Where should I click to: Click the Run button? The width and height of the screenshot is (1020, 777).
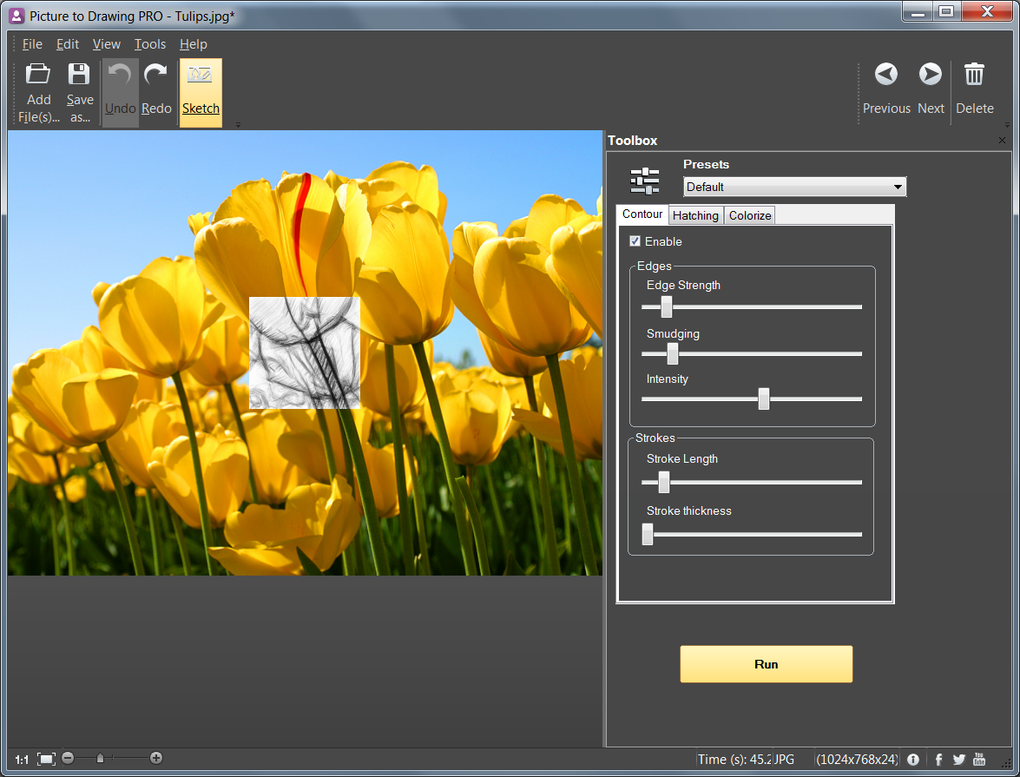tap(766, 664)
